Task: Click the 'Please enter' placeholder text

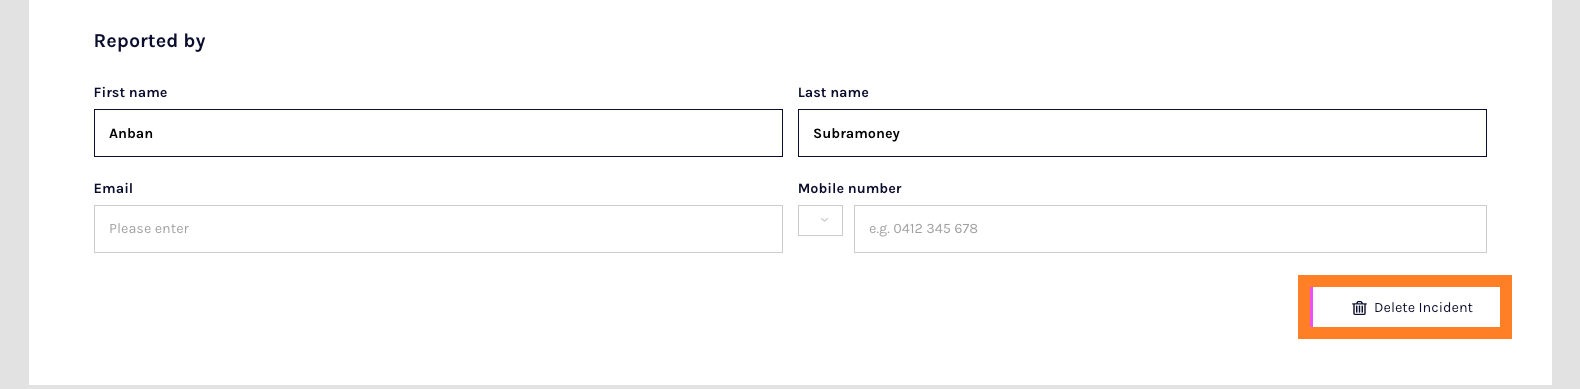Action: pos(149,229)
